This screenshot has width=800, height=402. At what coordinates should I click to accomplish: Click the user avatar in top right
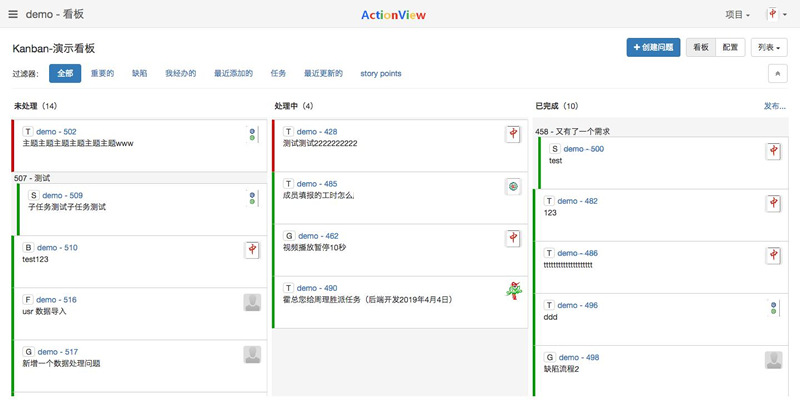point(772,15)
